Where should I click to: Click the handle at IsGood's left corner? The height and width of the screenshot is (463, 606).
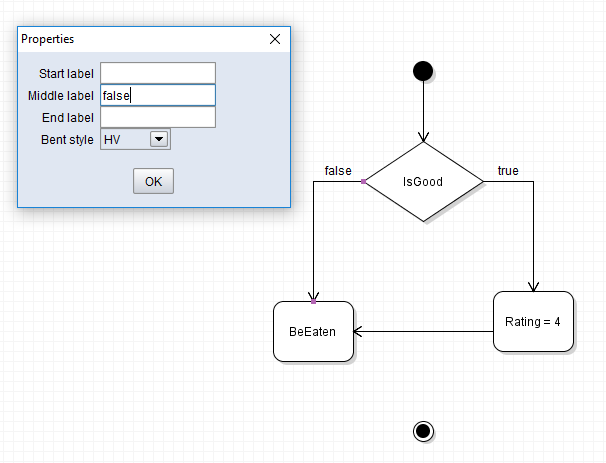tap(363, 181)
